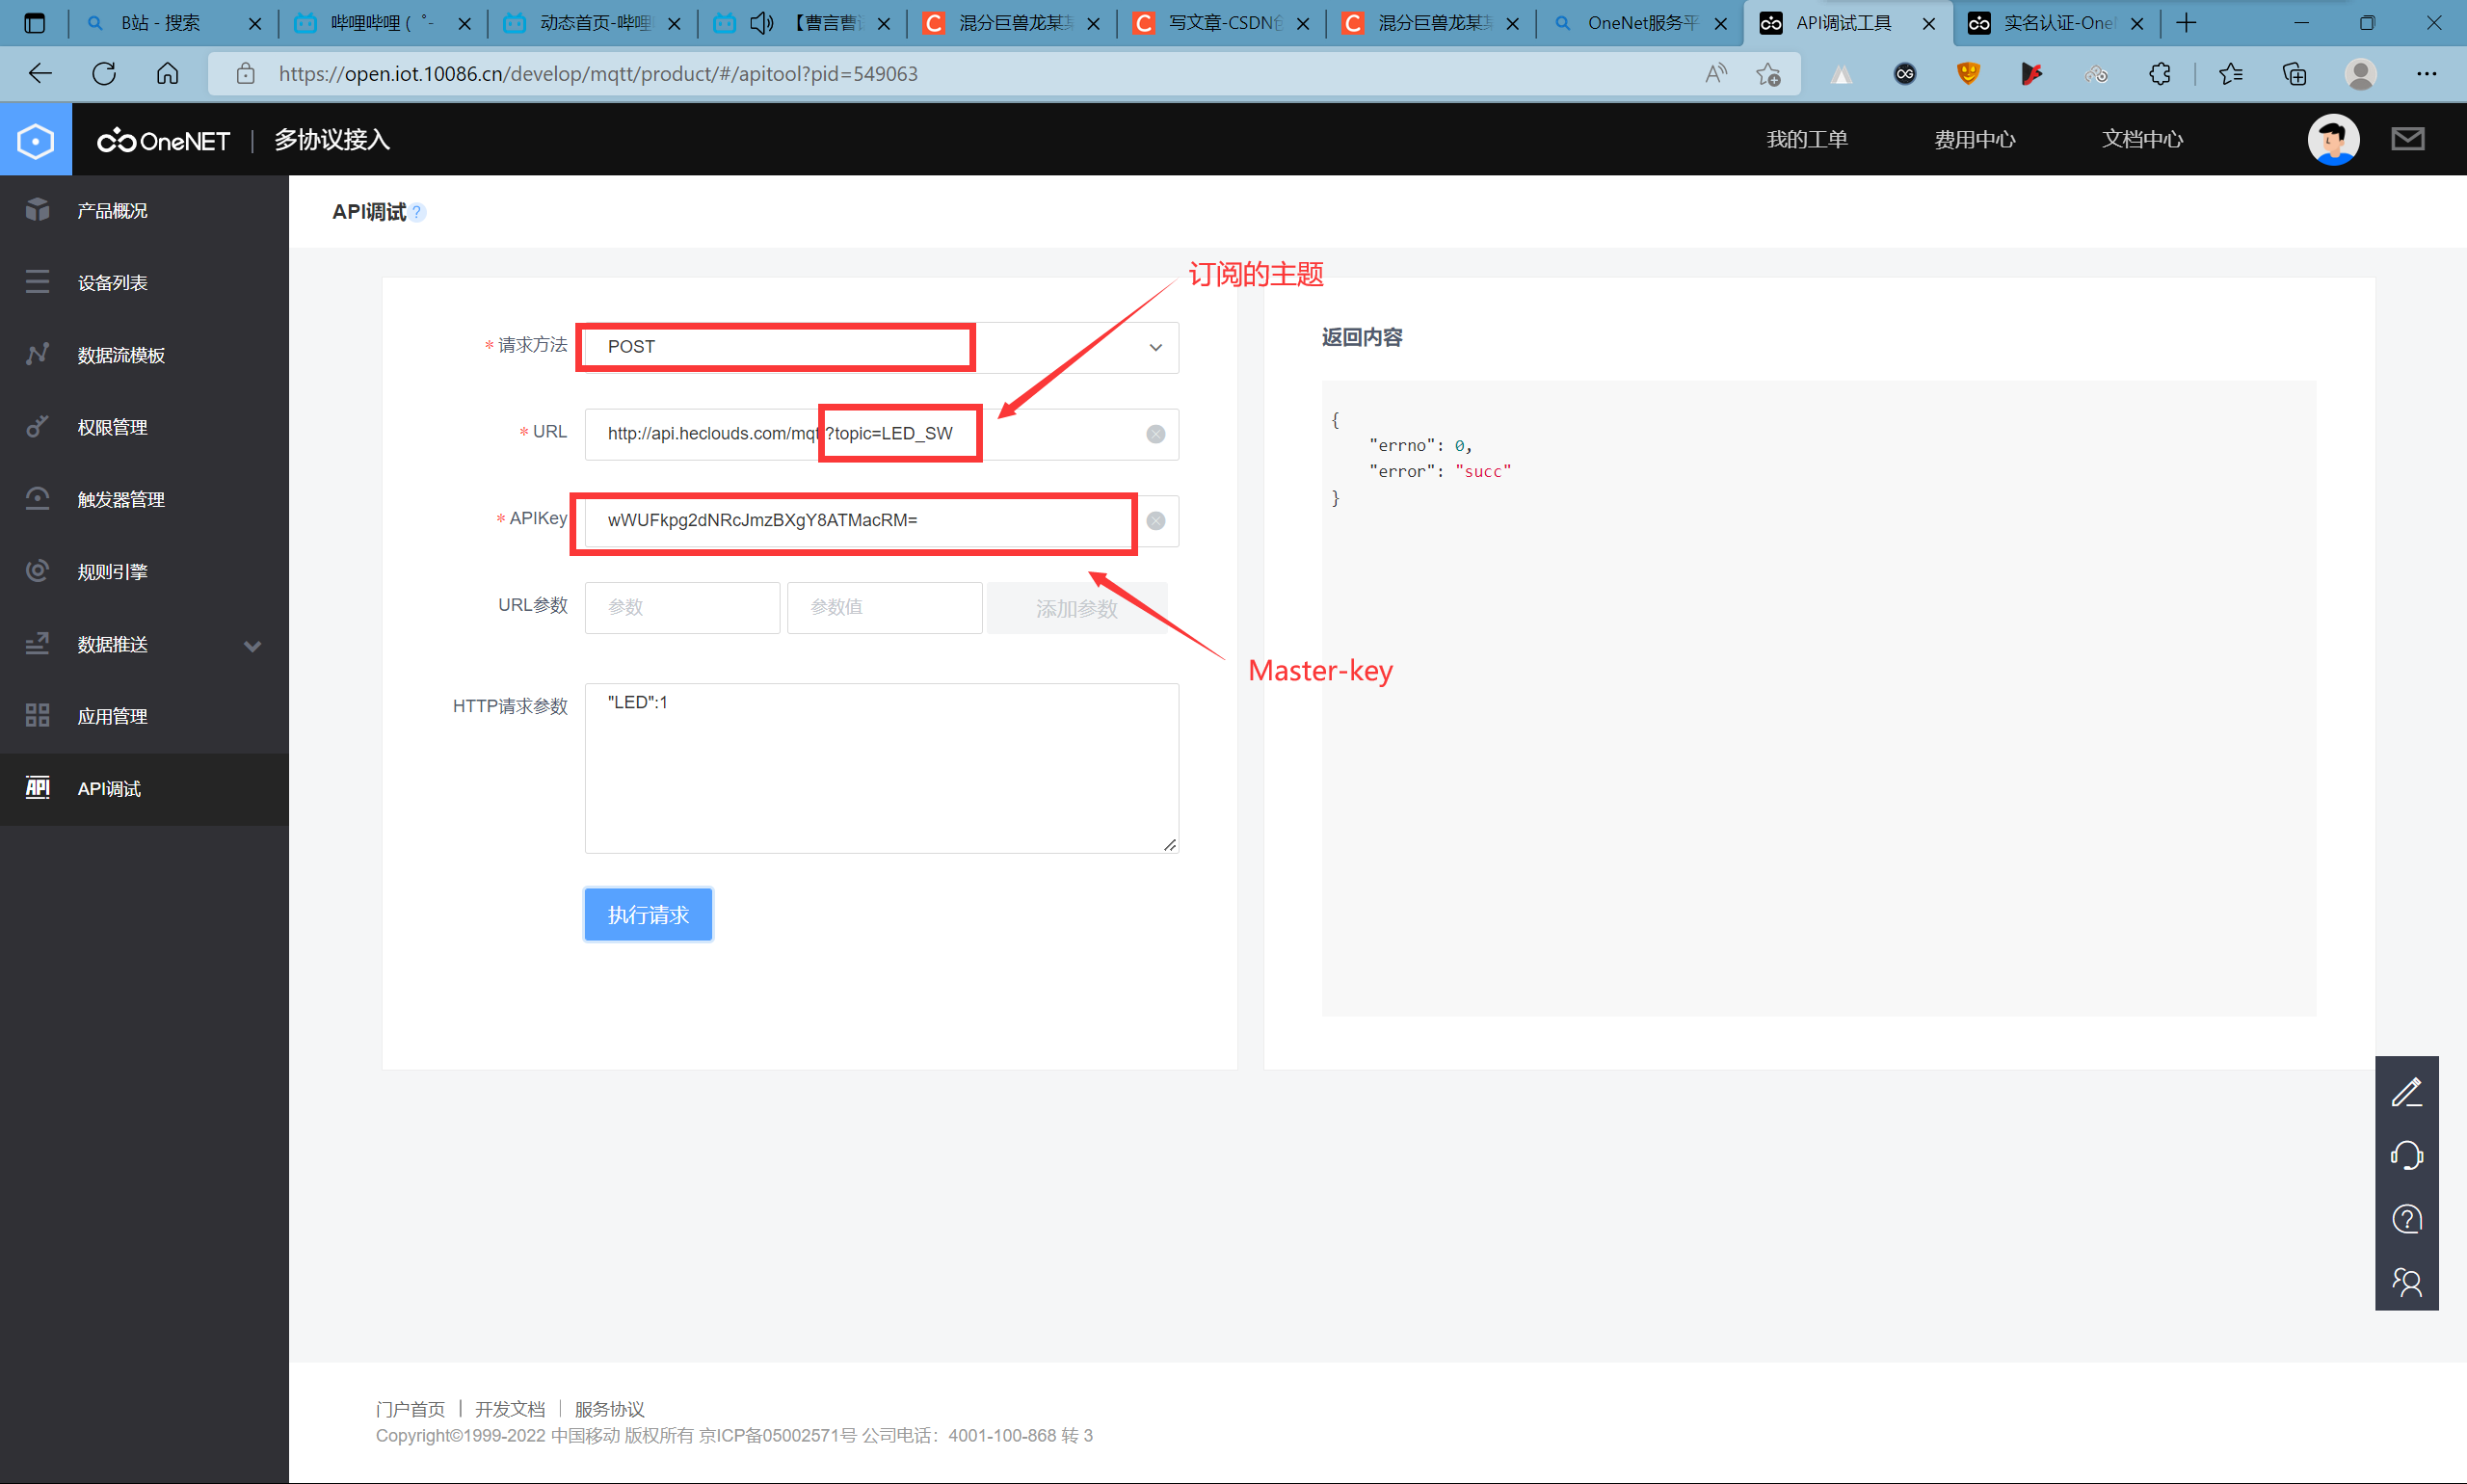Image resolution: width=2467 pixels, height=1484 pixels.
Task: Open browser settings and more menu
Action: coord(2426,74)
